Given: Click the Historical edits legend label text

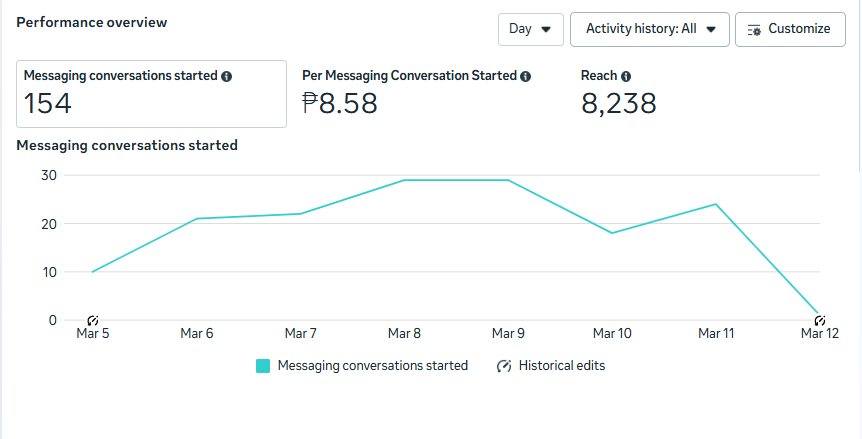Looking at the screenshot, I should (561, 366).
